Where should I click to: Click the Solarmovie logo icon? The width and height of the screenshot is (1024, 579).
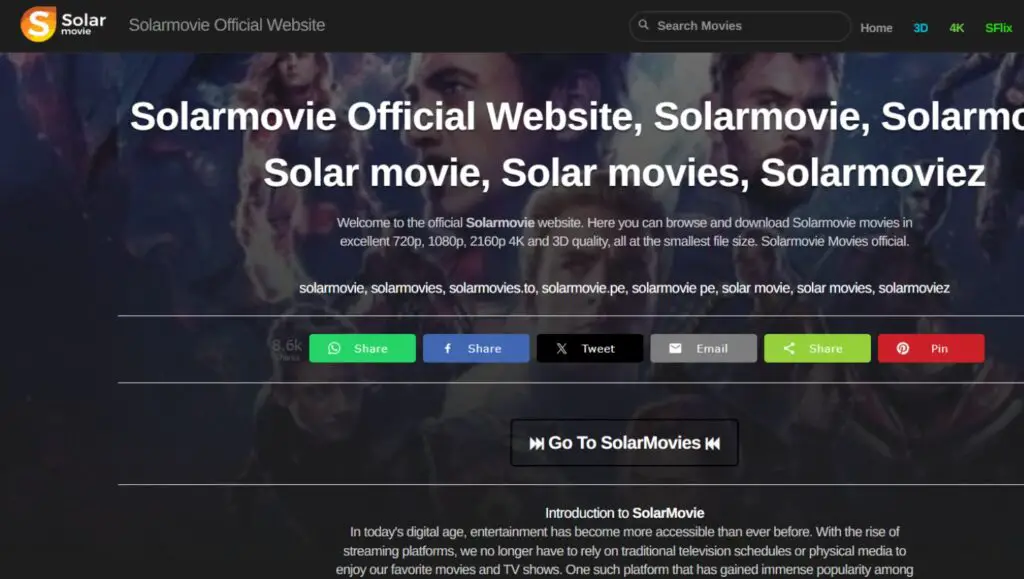coord(41,24)
